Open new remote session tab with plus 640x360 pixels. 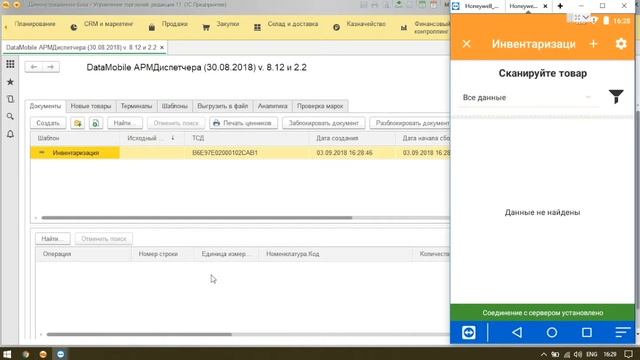560,6
